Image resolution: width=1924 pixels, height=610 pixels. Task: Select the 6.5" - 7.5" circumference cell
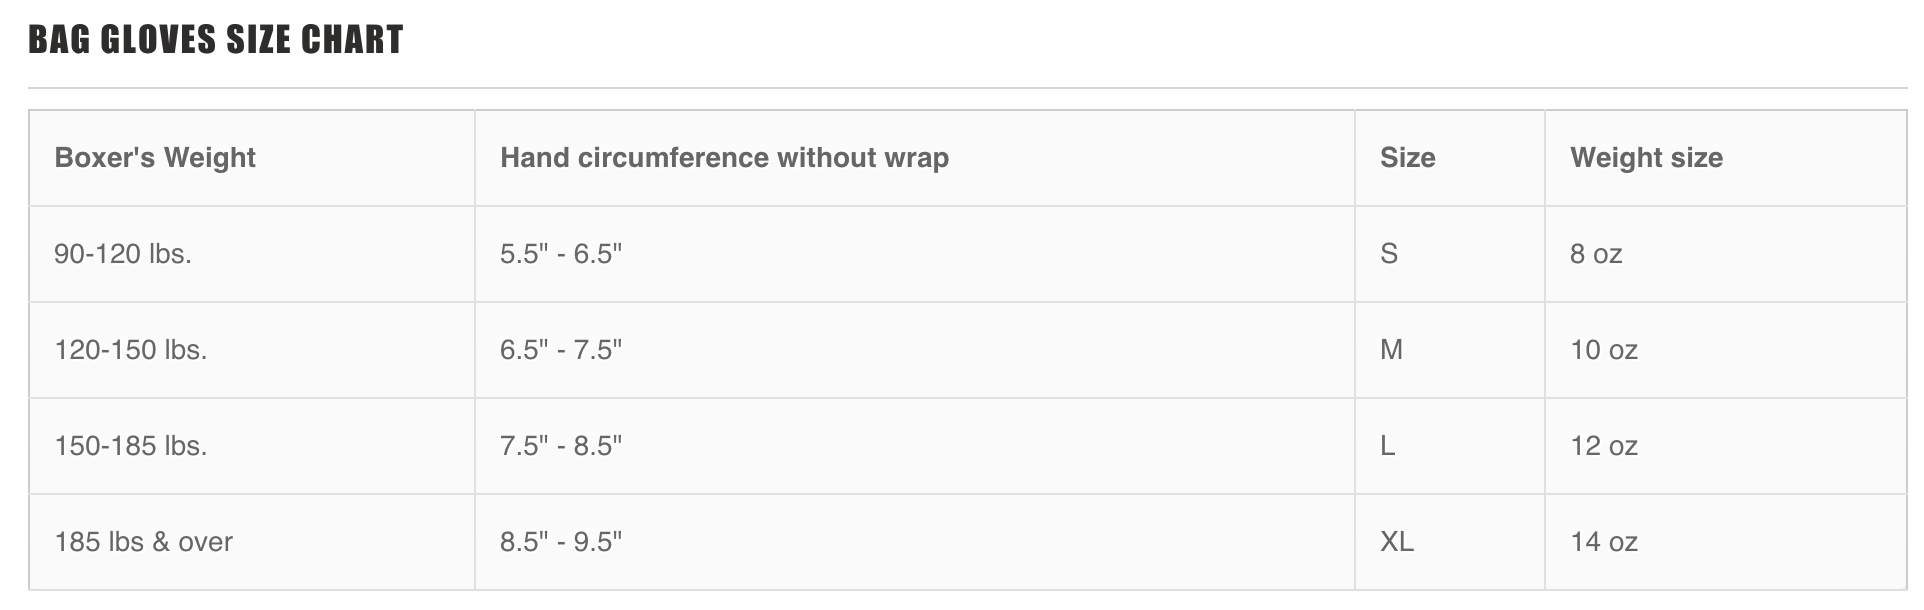pyautogui.click(x=561, y=350)
